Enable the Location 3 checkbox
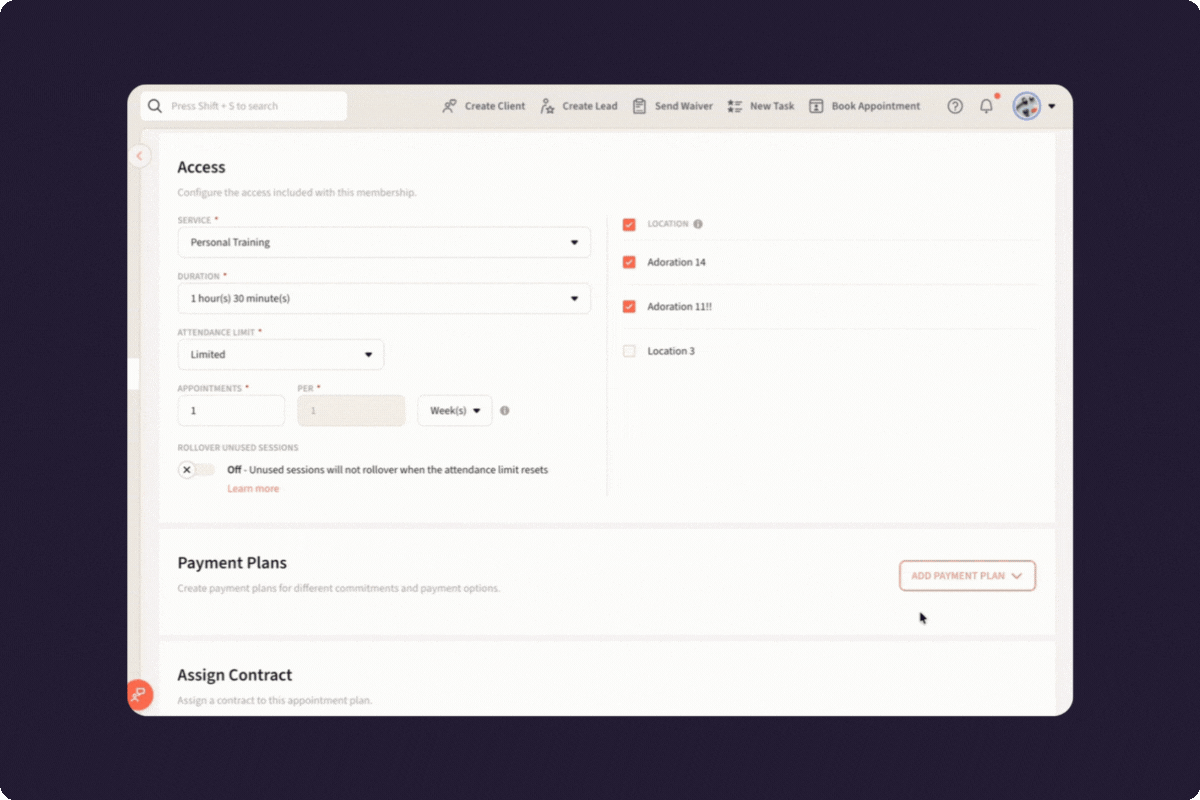Image resolution: width=1200 pixels, height=800 pixels. click(629, 350)
